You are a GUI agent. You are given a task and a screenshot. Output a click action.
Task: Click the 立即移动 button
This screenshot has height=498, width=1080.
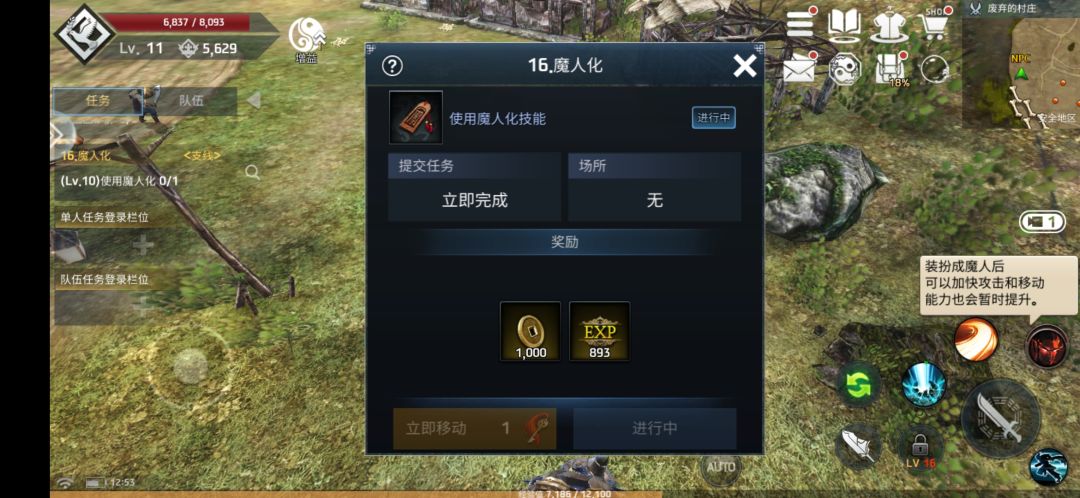[x=475, y=428]
